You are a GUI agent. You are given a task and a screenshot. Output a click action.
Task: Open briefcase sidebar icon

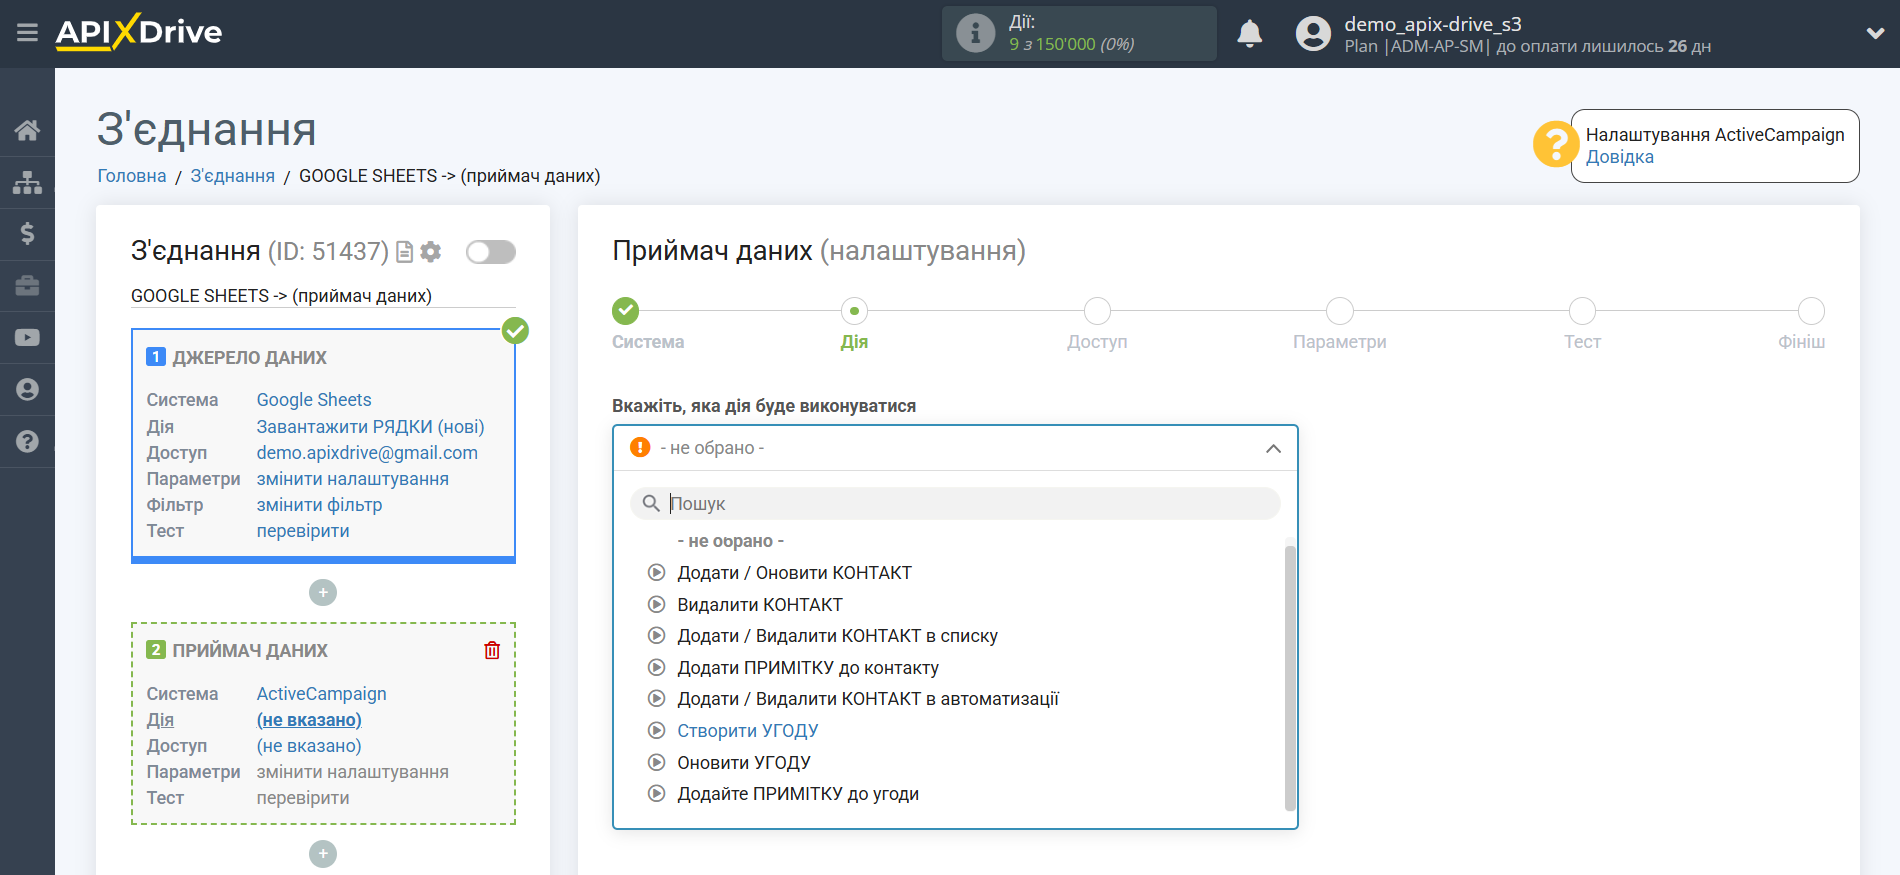[x=27, y=286]
